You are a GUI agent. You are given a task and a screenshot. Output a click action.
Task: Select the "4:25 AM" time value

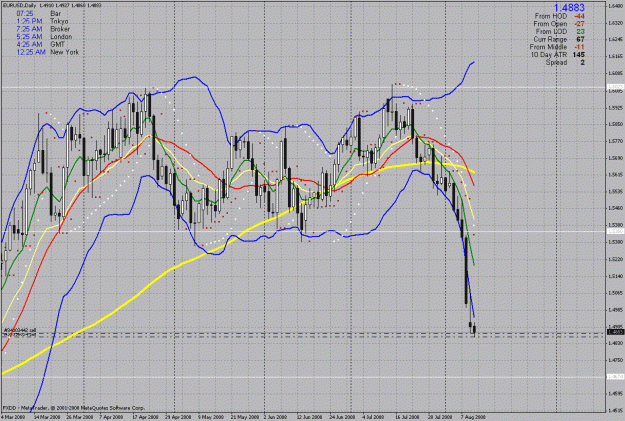(29, 44)
